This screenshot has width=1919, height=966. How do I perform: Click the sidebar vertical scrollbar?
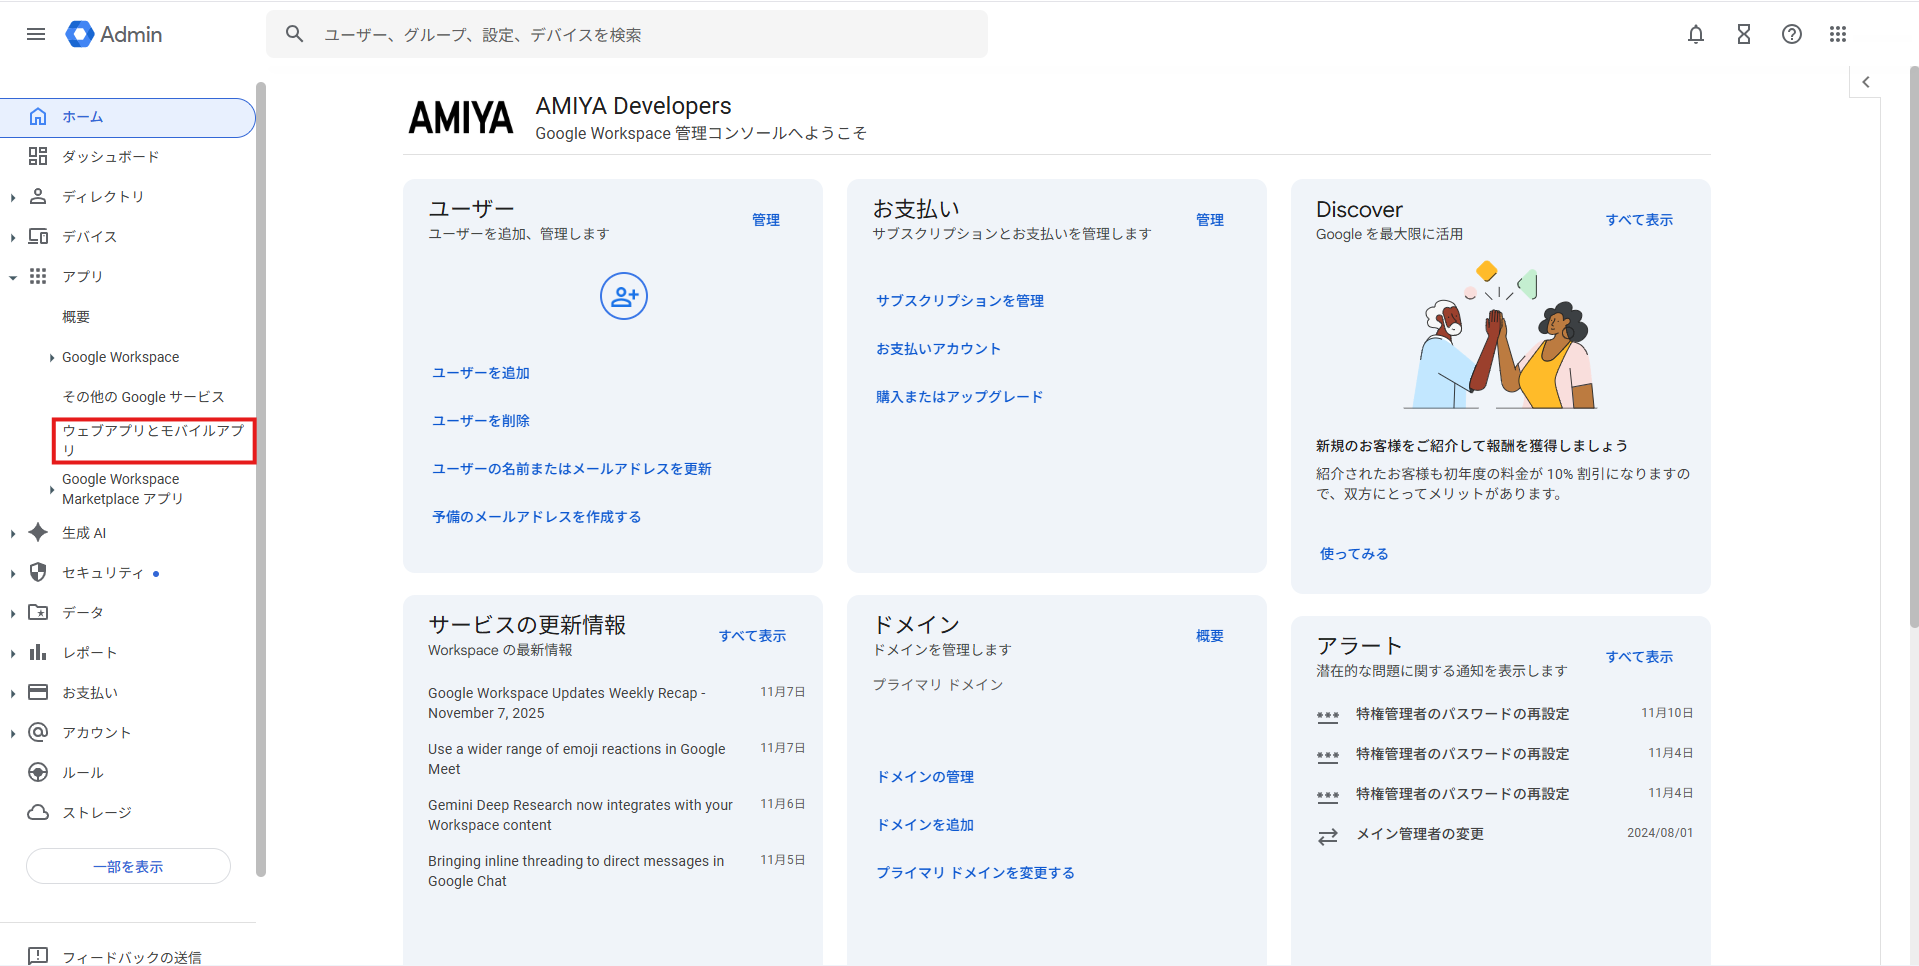(x=261, y=480)
